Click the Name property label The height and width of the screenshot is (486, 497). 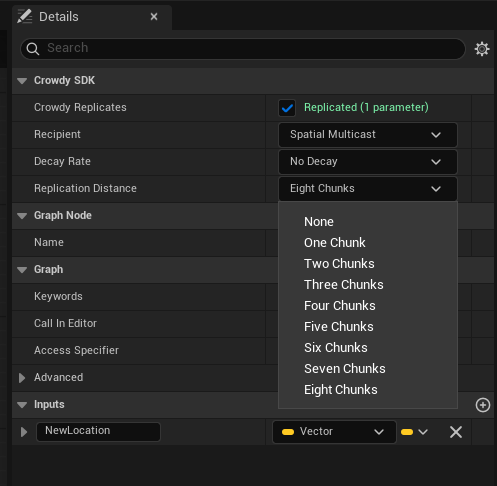point(49,242)
